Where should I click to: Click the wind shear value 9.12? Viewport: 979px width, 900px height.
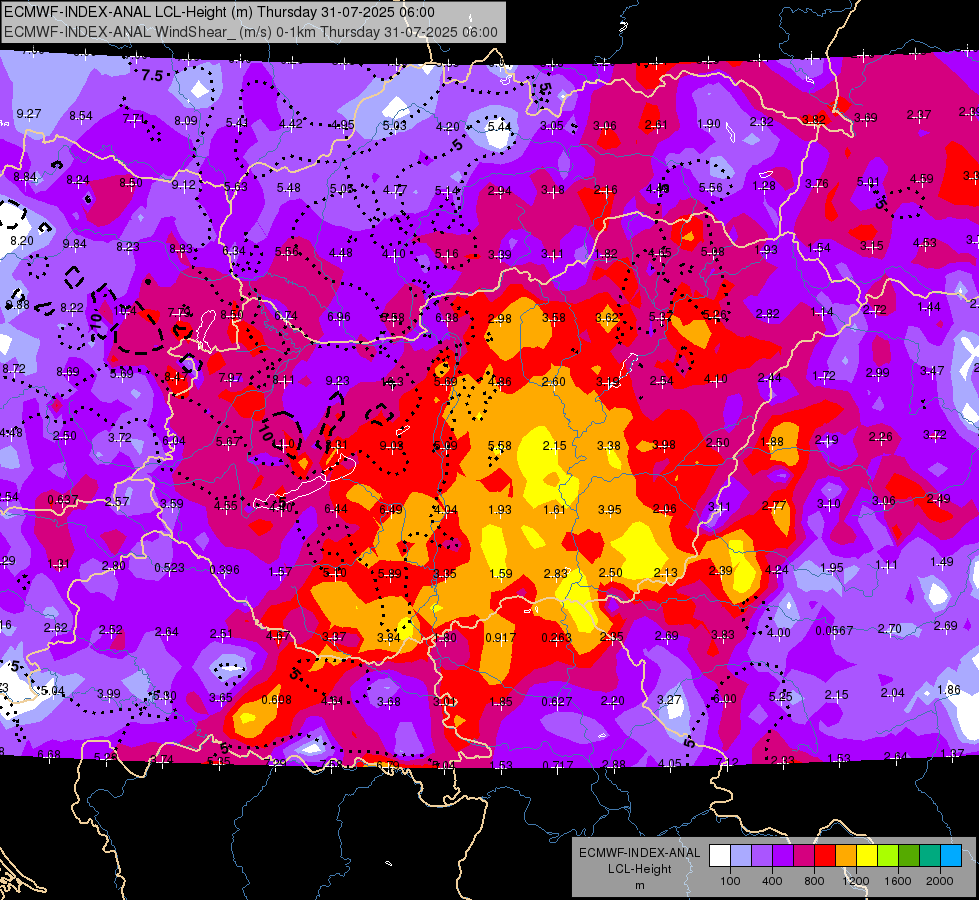(x=184, y=184)
